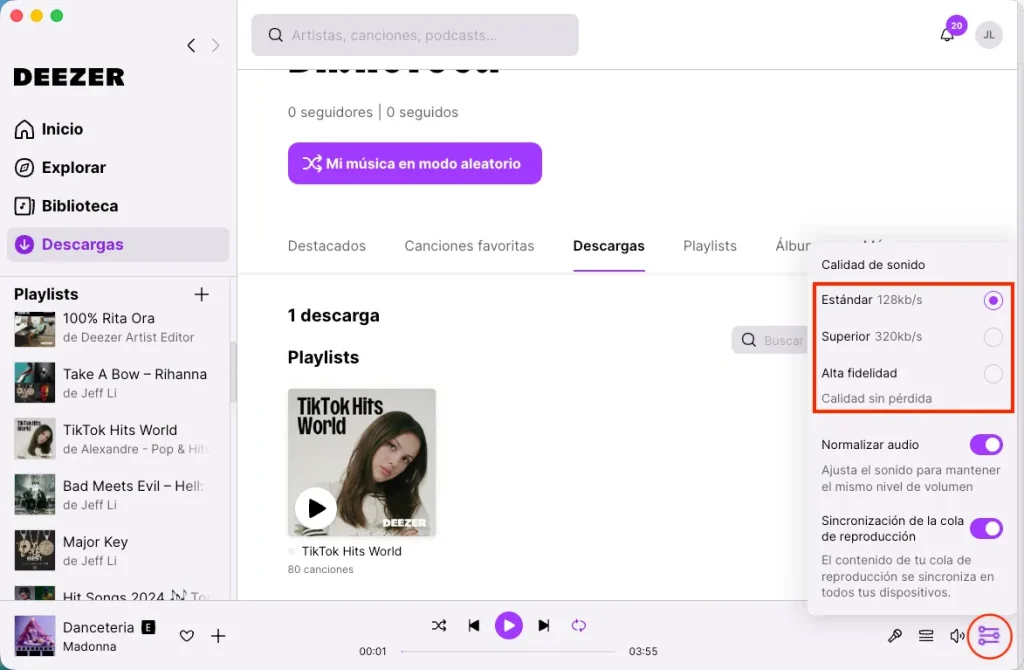Image resolution: width=1024 pixels, height=670 pixels.
Task: Open the Danceteria track title
Action: click(99, 628)
